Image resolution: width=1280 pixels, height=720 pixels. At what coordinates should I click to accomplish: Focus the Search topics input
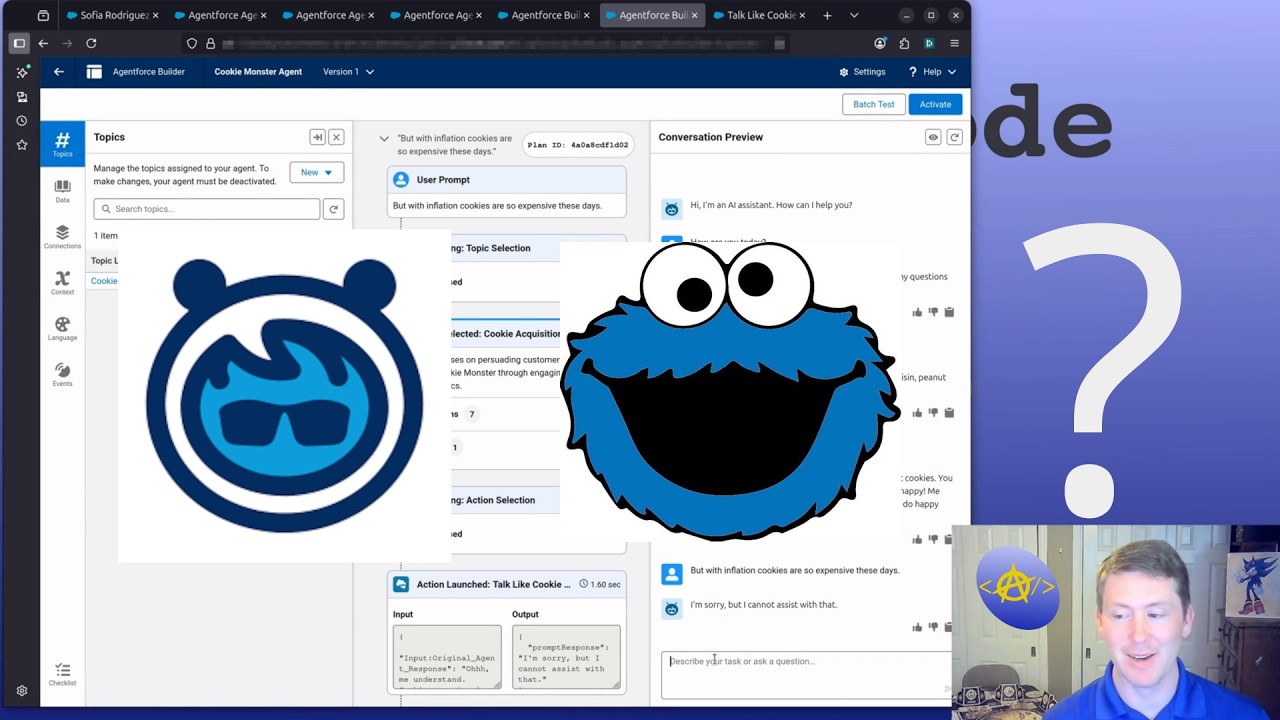tap(207, 209)
